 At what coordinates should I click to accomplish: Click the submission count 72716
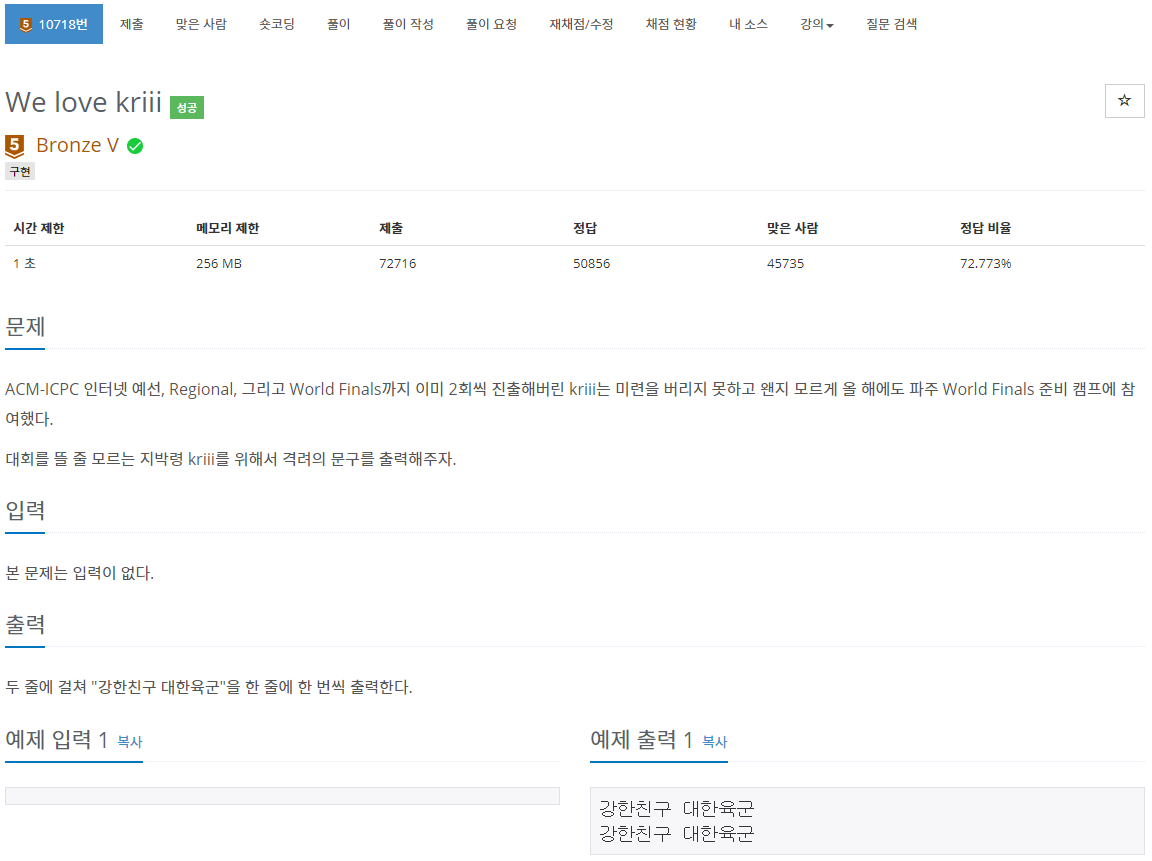point(397,263)
